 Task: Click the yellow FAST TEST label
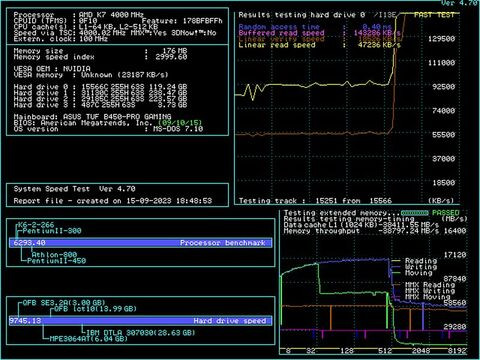coord(434,15)
